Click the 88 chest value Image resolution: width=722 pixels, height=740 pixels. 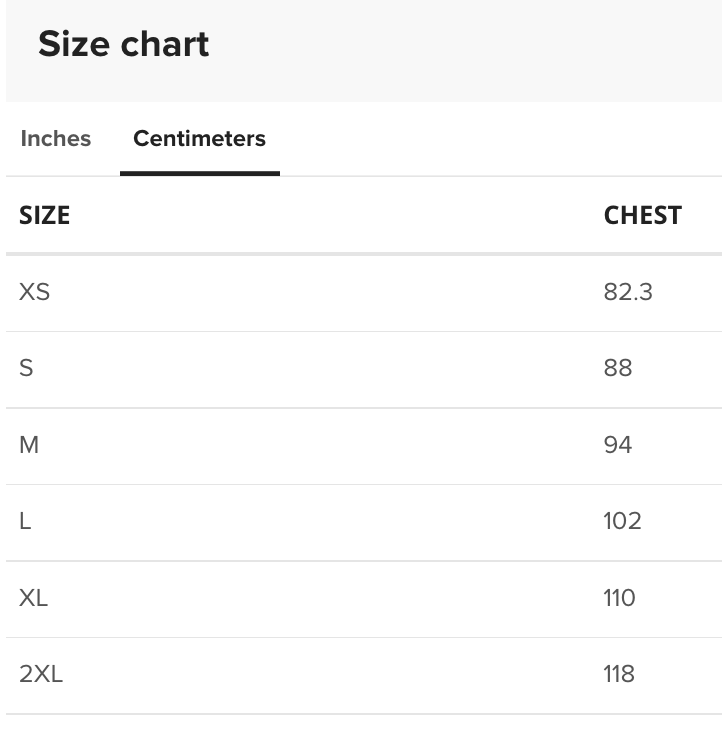[x=618, y=368]
